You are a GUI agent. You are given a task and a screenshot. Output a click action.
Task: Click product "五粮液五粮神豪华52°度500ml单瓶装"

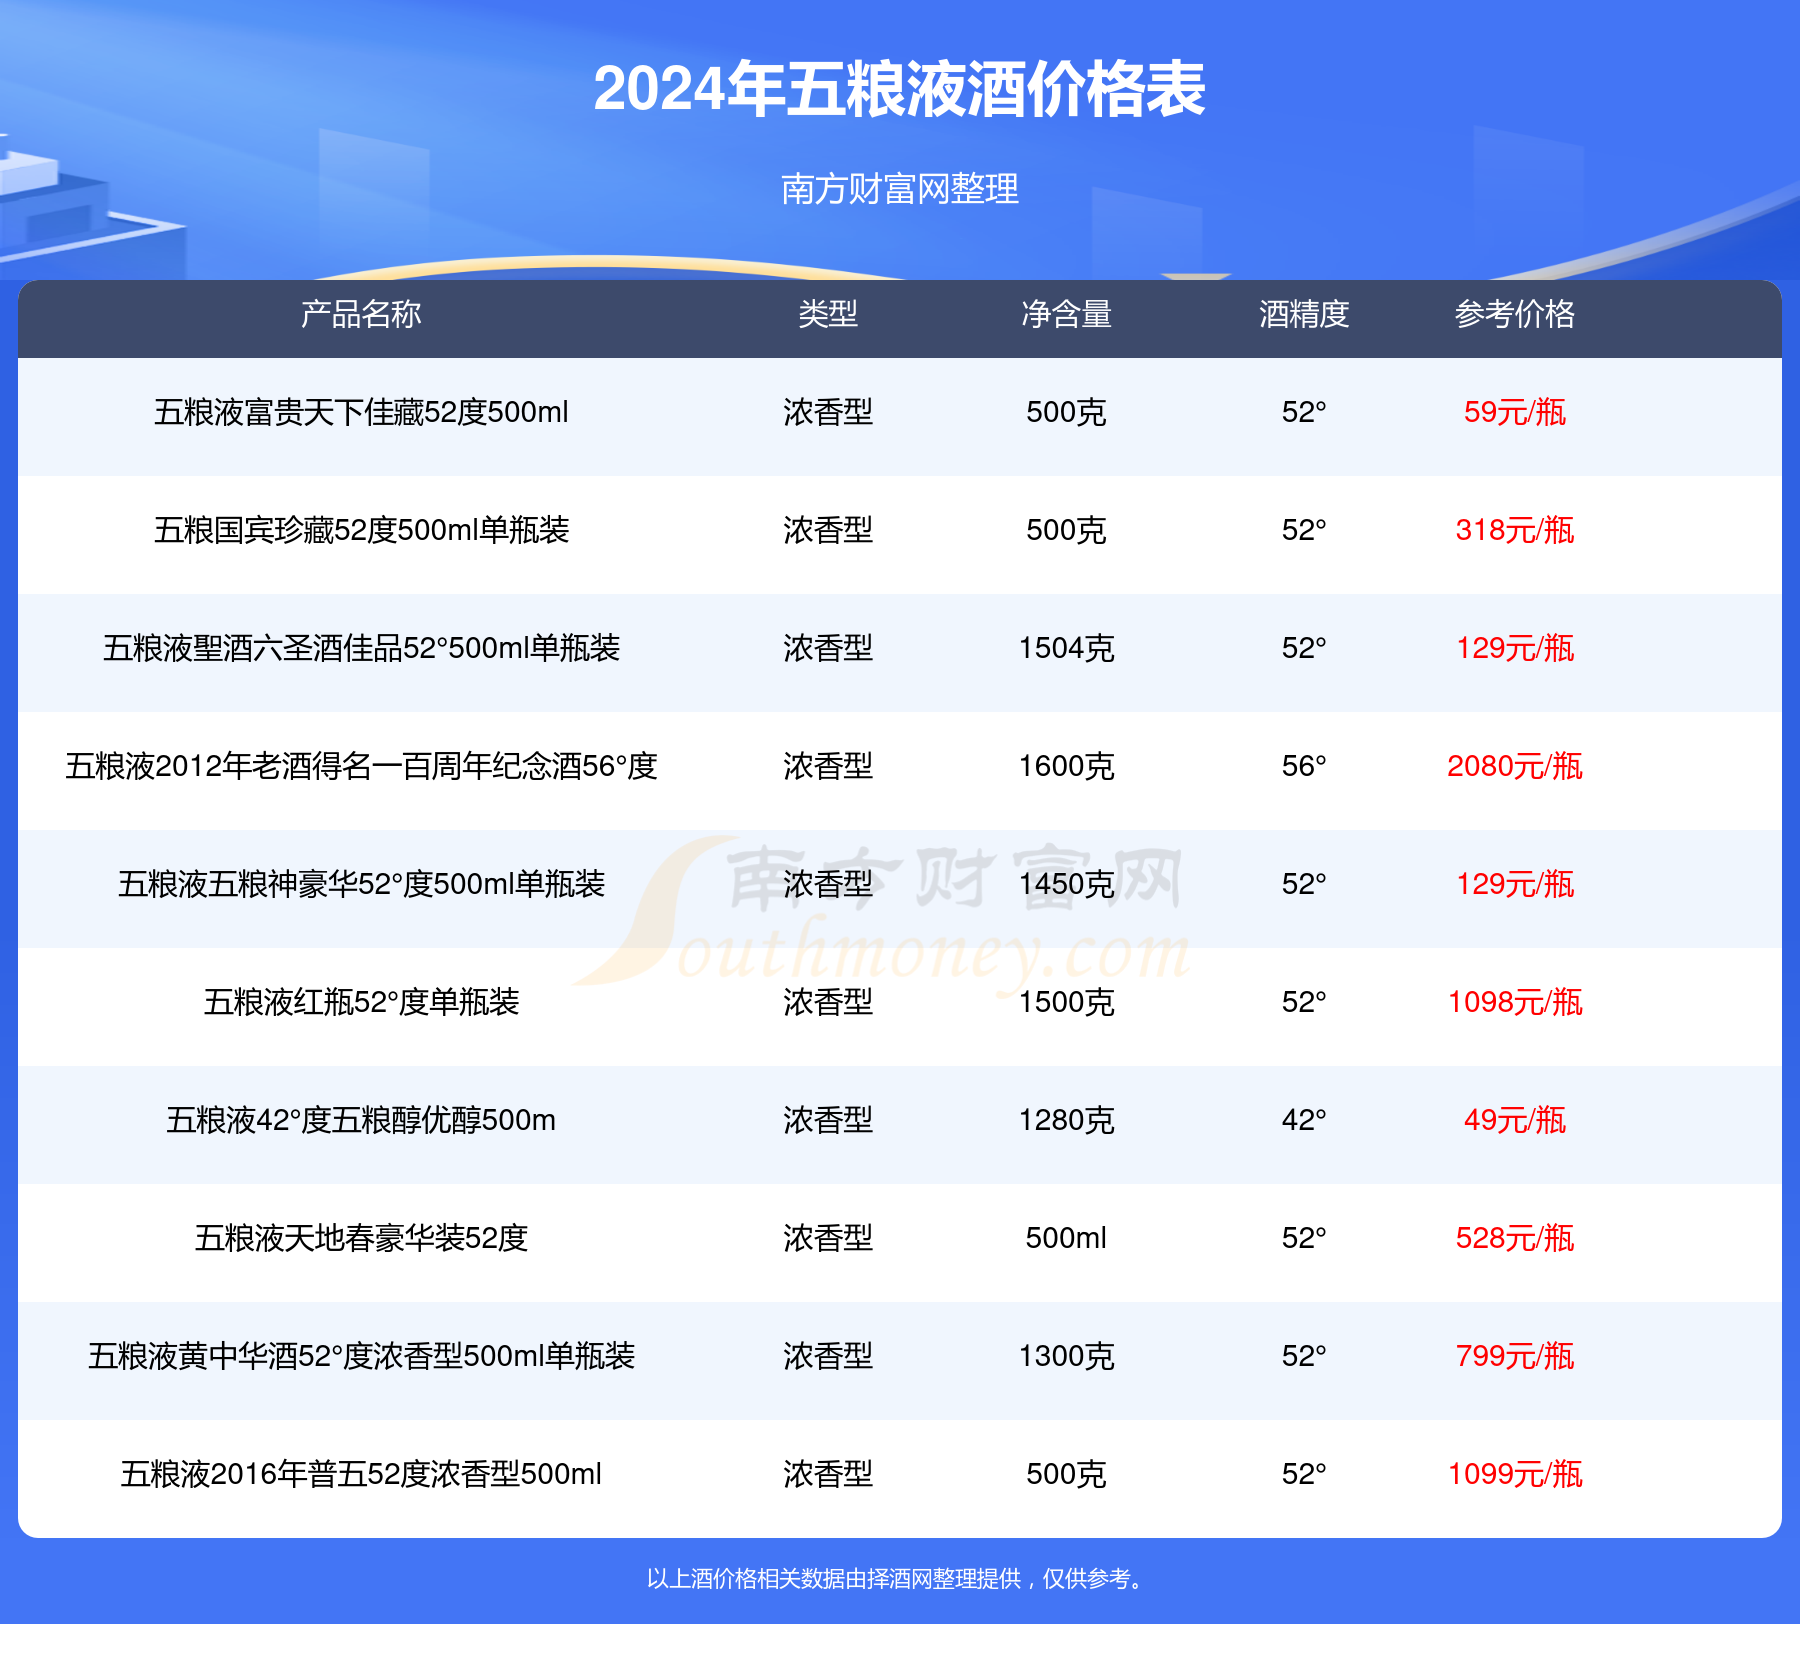361,884
